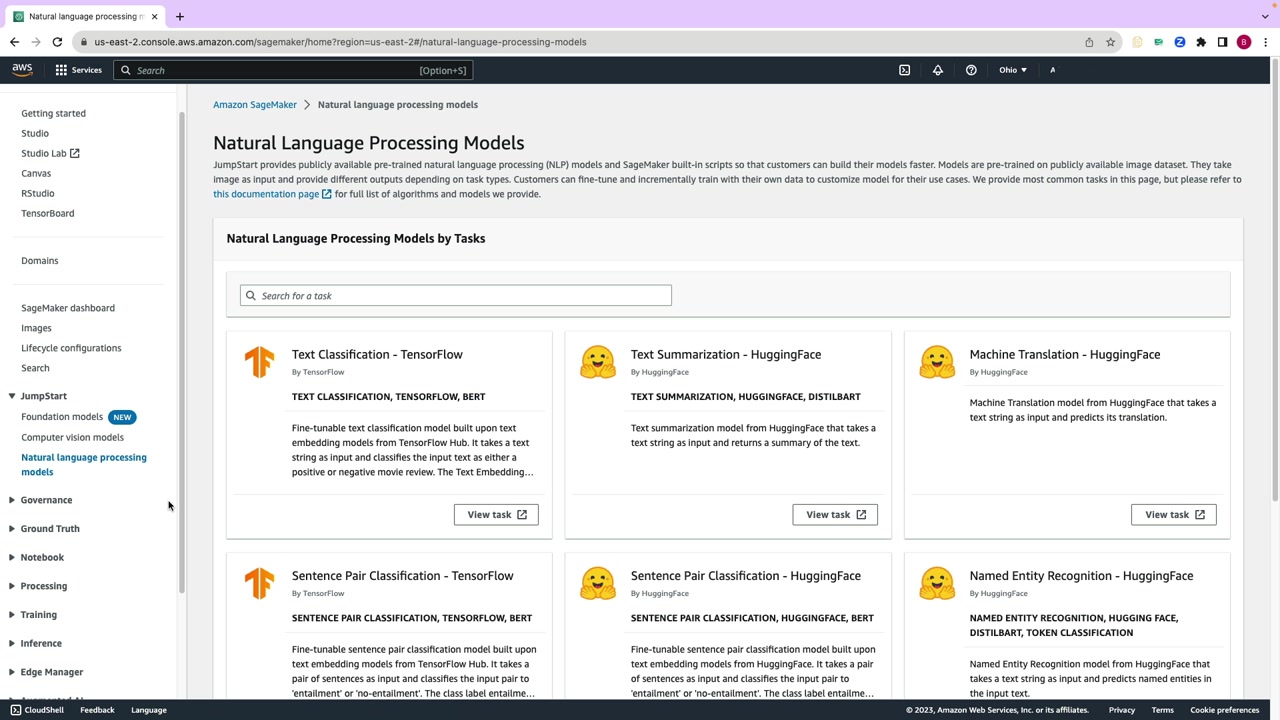
Task: Open the browser extensions puzzle icon
Action: [x=1201, y=42]
